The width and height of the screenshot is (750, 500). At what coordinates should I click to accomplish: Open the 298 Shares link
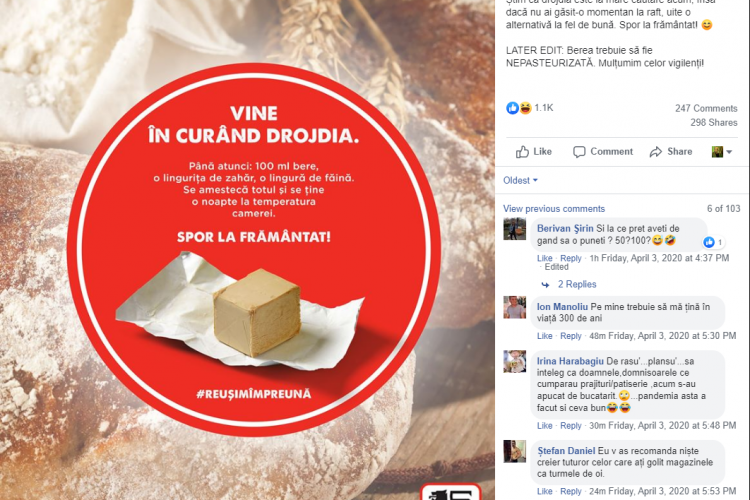point(714,122)
